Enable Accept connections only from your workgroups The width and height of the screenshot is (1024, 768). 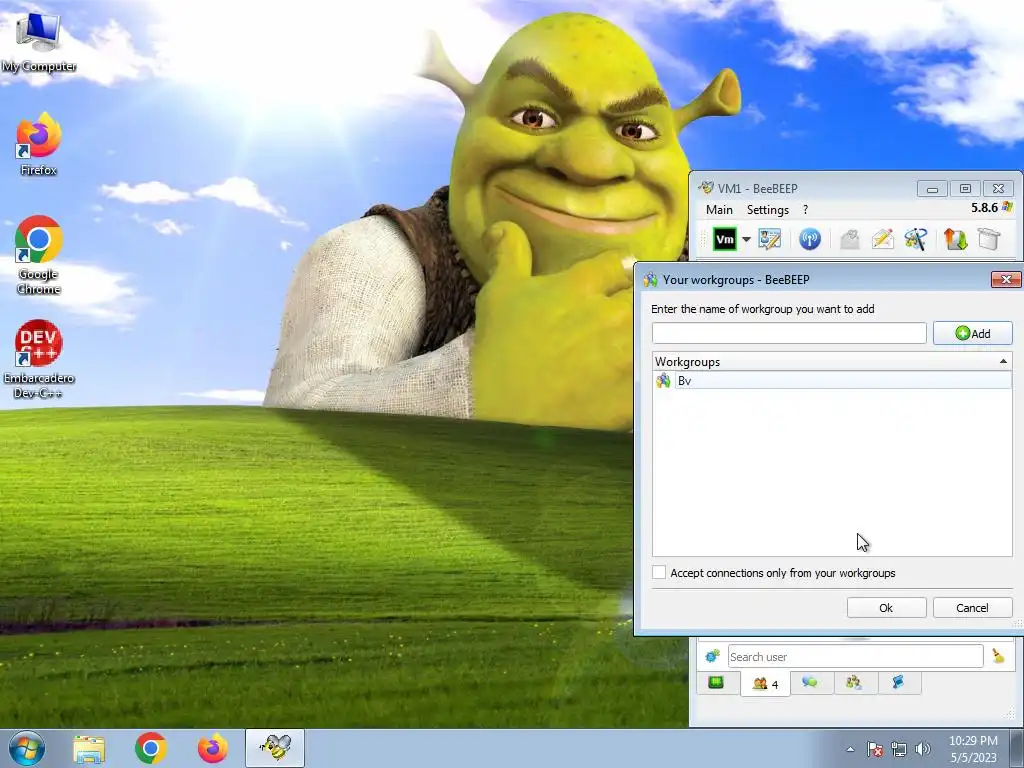tap(659, 573)
